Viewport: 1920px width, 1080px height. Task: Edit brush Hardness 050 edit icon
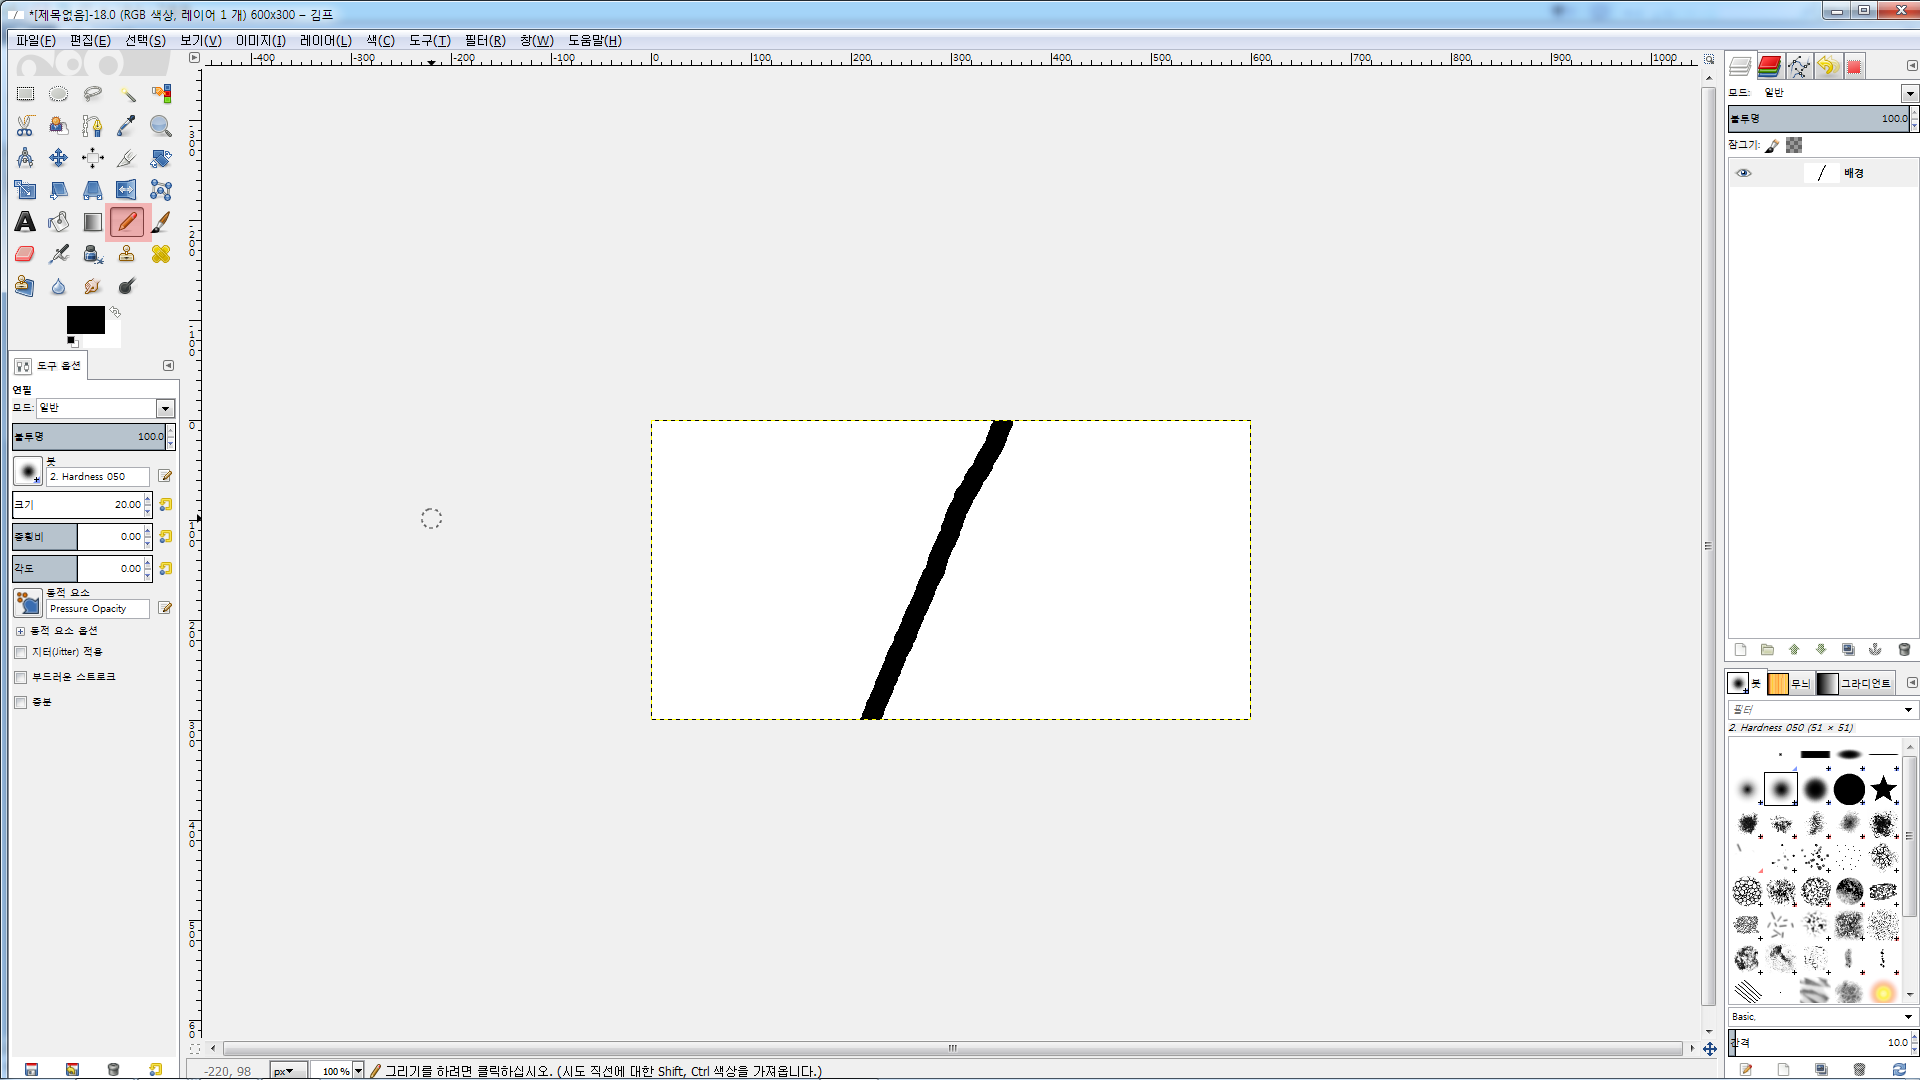pos(165,477)
